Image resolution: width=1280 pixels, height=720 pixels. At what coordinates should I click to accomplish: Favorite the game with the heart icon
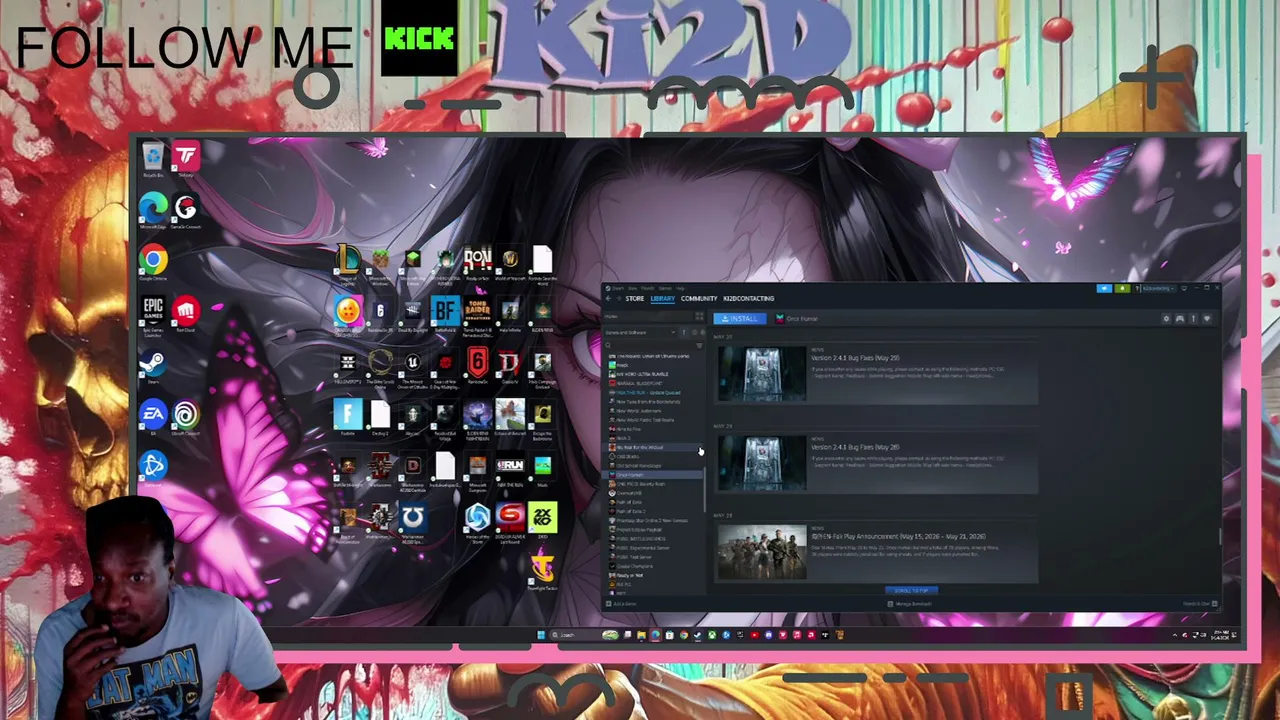pyautogui.click(x=1207, y=319)
